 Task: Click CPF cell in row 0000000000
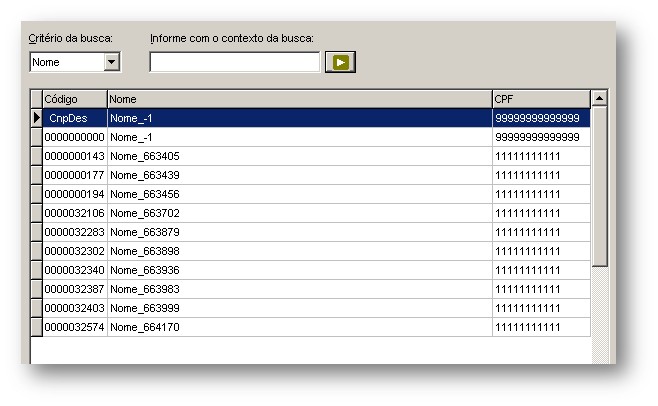541,137
